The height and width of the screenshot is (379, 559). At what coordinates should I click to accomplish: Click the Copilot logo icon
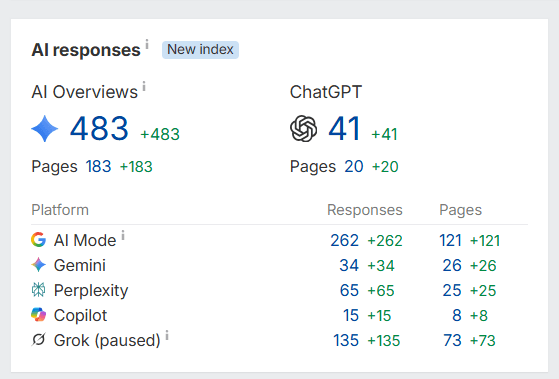[x=39, y=315]
